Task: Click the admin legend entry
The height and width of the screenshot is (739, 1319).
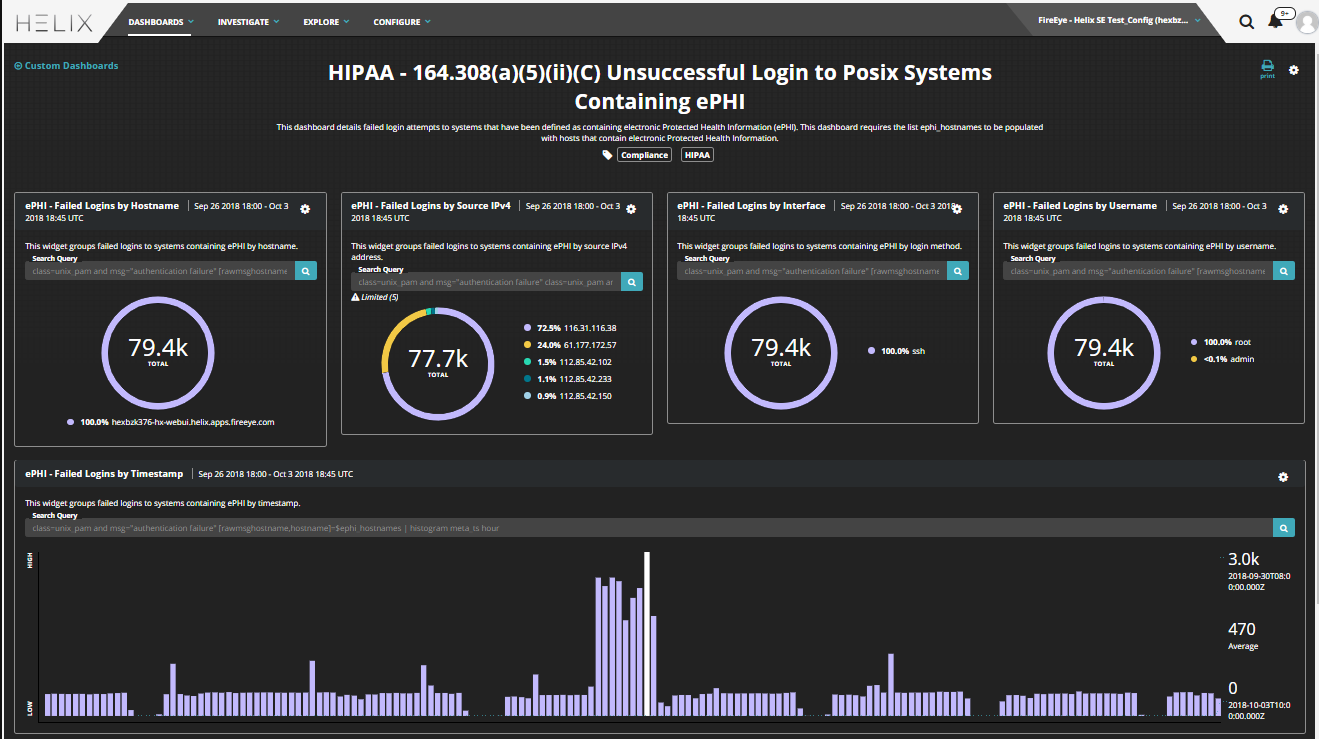Action: pos(1222,359)
